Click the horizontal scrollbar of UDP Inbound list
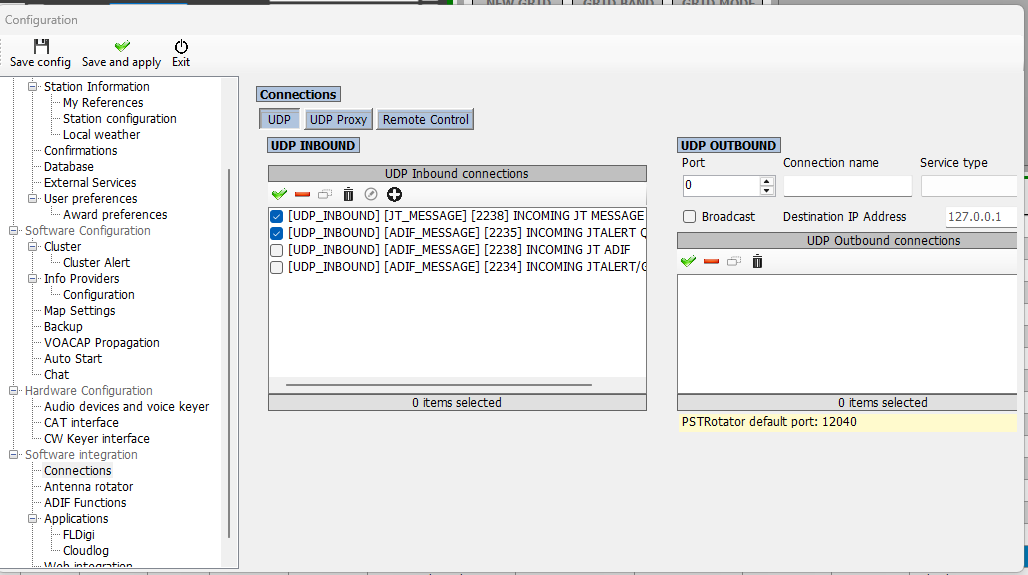This screenshot has width=1028, height=575. point(439,385)
